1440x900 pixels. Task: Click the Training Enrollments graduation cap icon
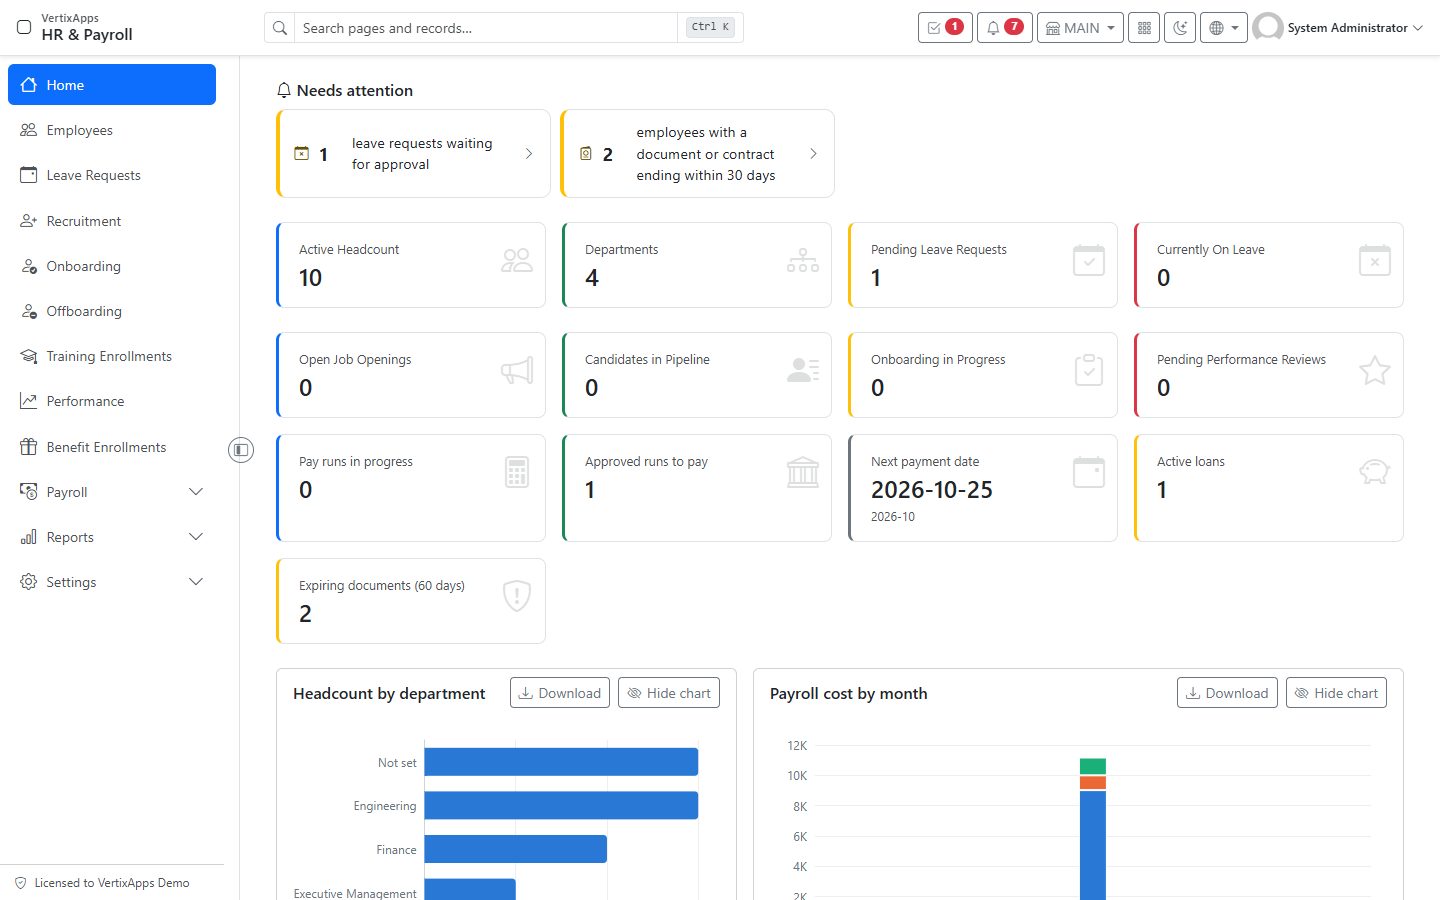(x=29, y=356)
